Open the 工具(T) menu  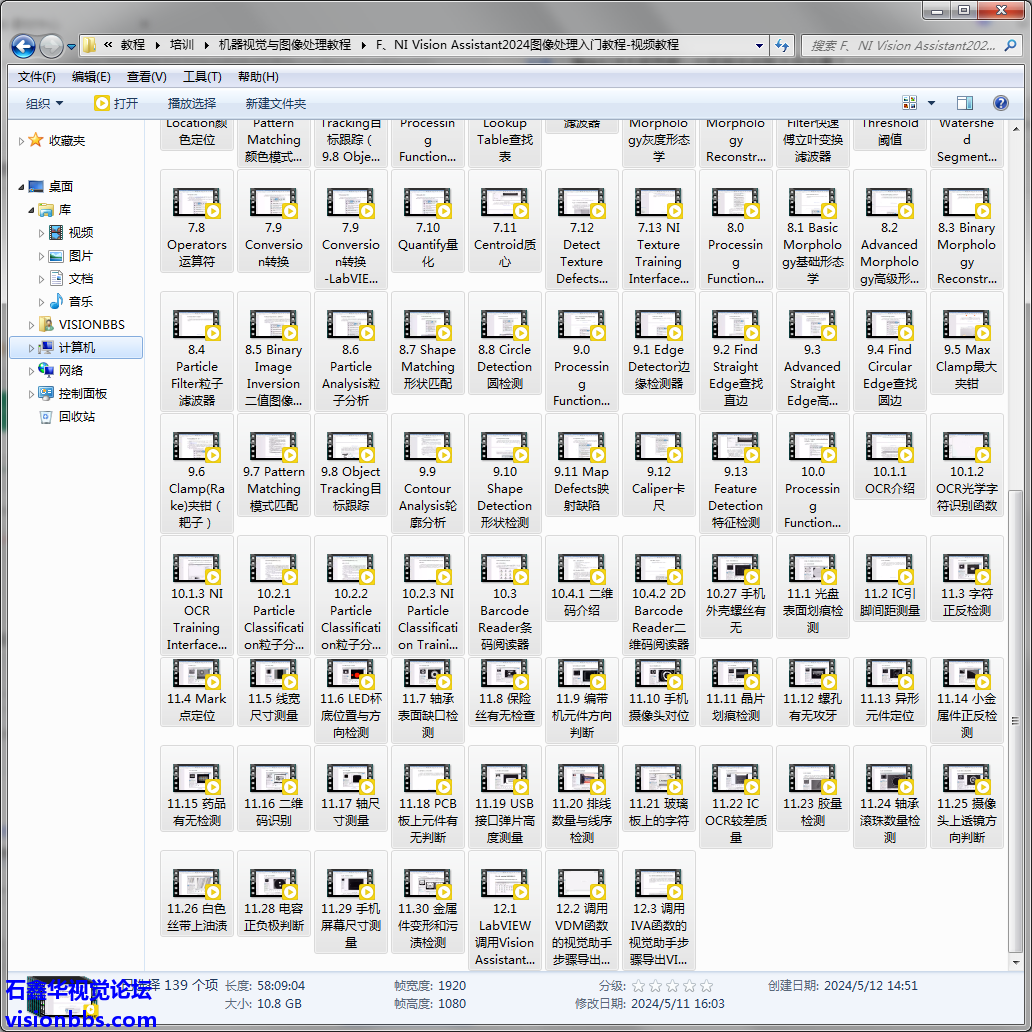(x=202, y=77)
